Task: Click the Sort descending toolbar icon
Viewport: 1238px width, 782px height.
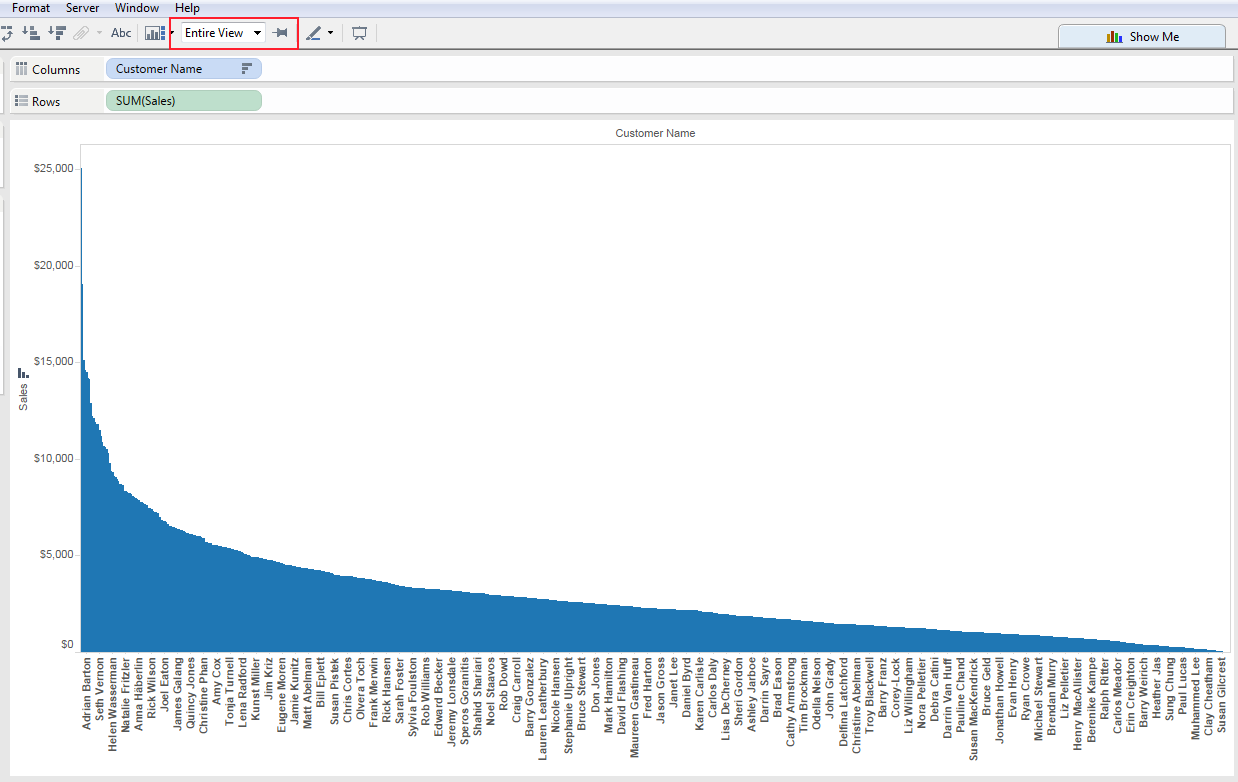Action: pos(57,33)
